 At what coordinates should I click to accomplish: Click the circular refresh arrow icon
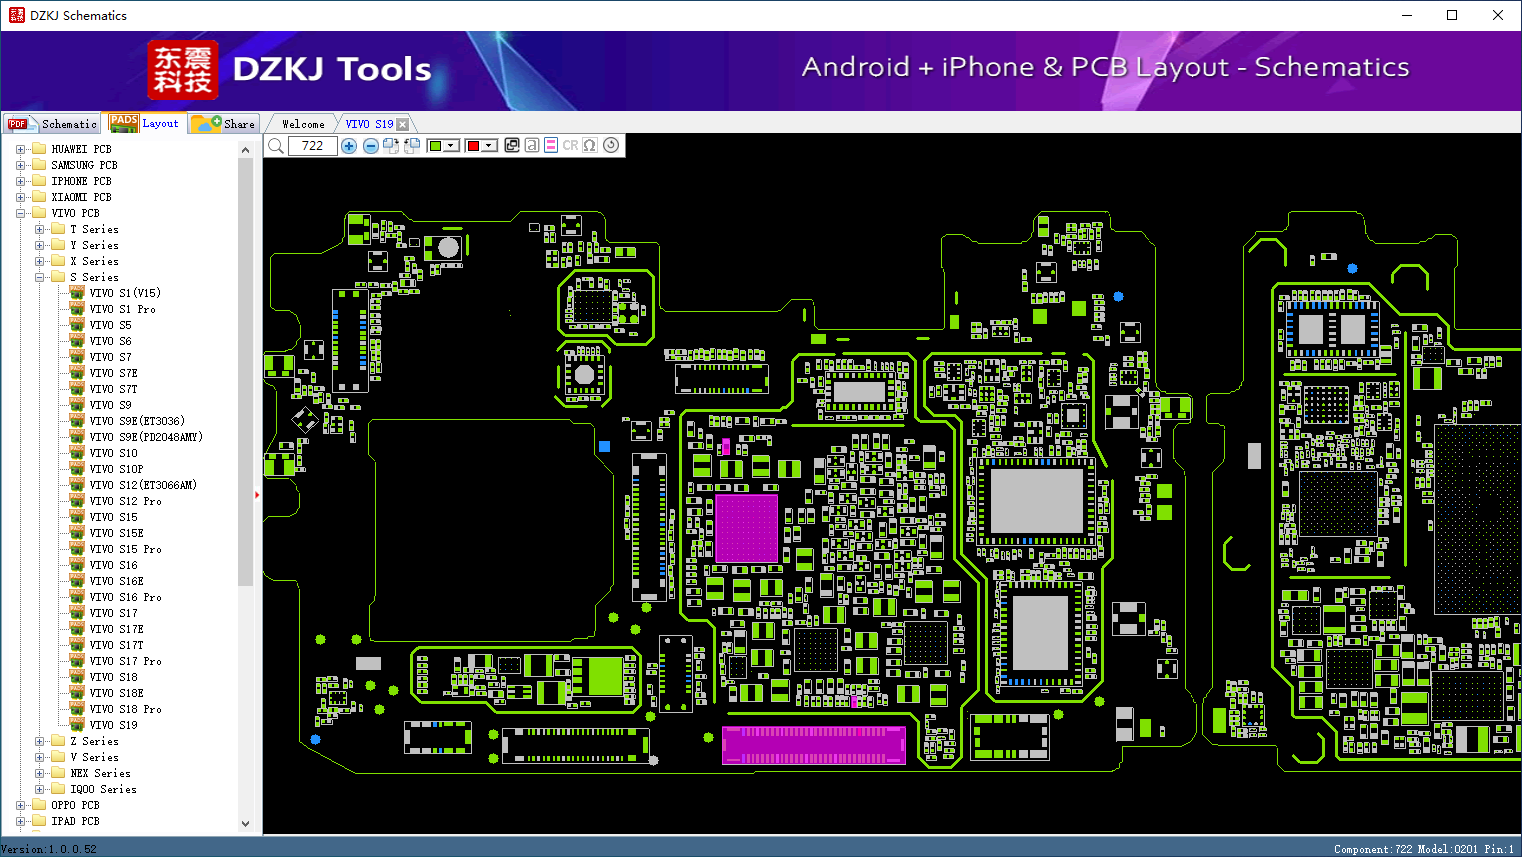click(x=611, y=145)
